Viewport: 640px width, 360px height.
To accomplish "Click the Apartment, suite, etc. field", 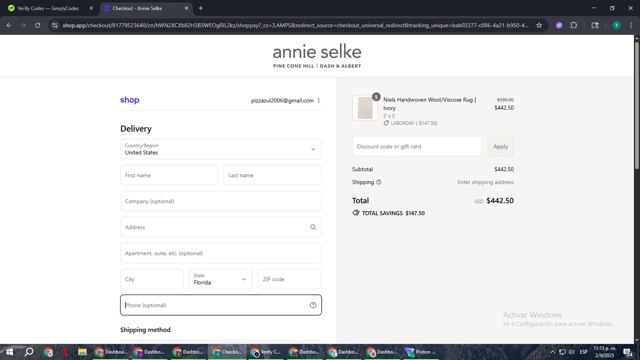I will point(221,253).
